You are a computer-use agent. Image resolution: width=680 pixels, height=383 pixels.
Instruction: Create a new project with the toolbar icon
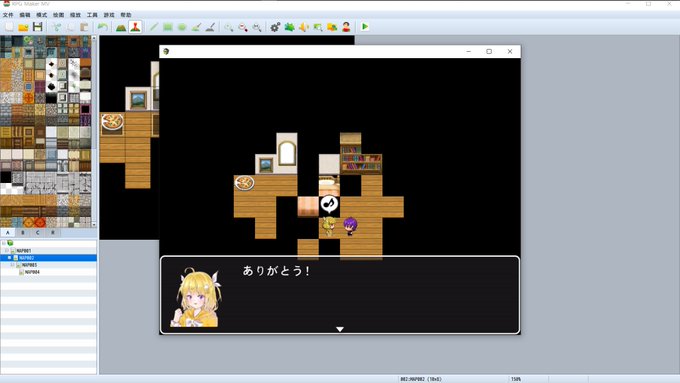(x=9, y=27)
